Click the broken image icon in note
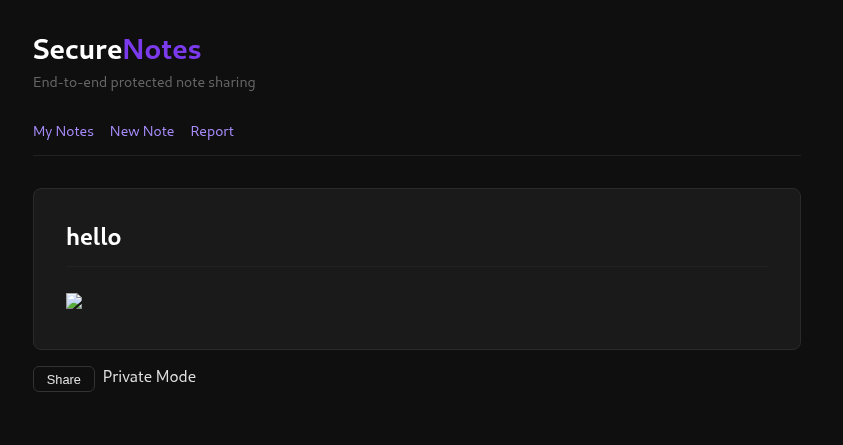 (74, 301)
